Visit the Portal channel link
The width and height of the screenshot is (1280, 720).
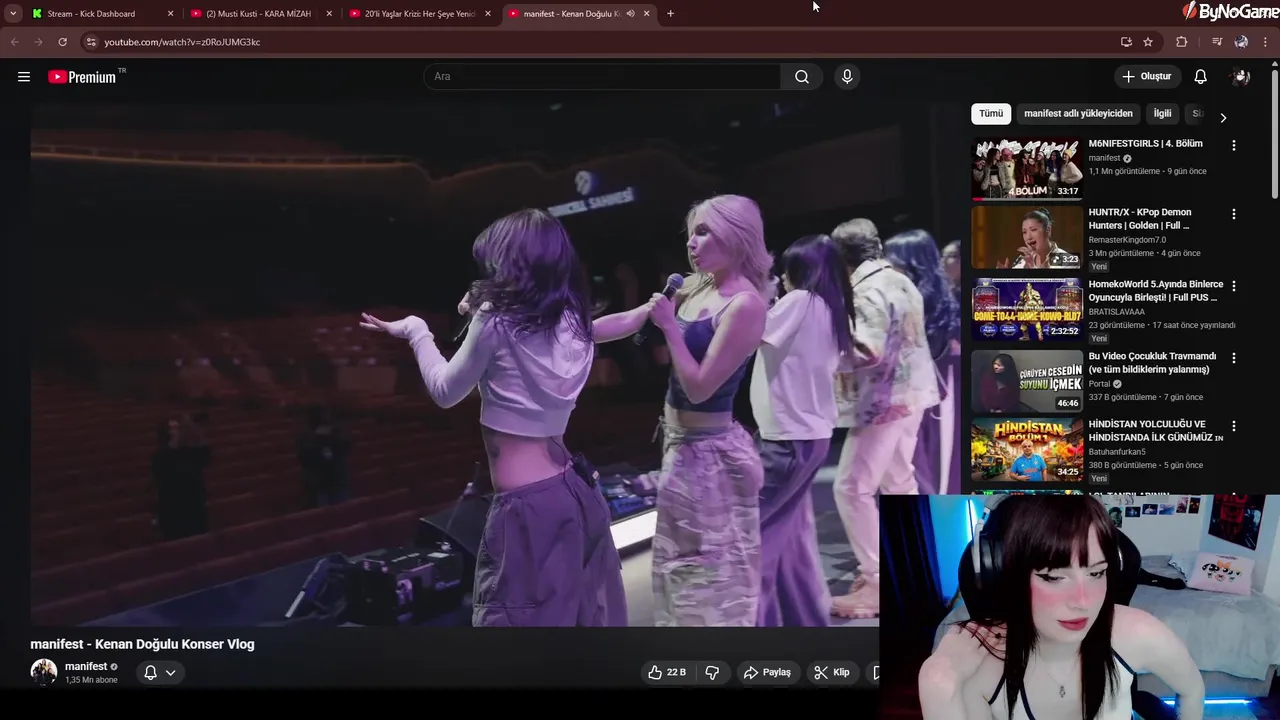(x=1099, y=384)
